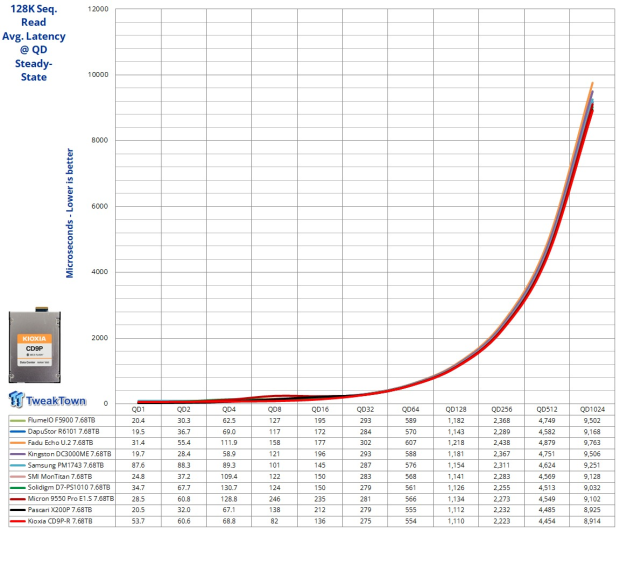Click the QD128 column header
Screen dimensions: 620x568
tap(456, 409)
